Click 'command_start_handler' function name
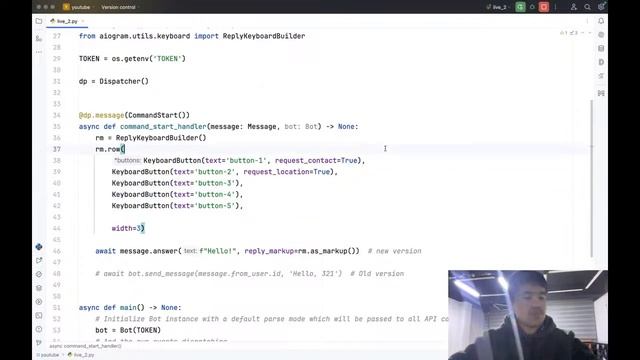The height and width of the screenshot is (360, 640). coord(163,127)
